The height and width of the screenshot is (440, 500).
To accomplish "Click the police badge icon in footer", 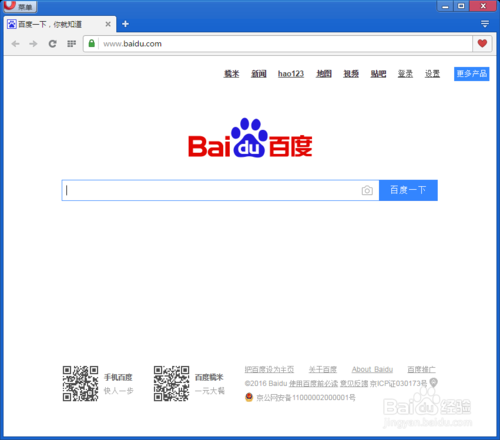I will pos(249,397).
